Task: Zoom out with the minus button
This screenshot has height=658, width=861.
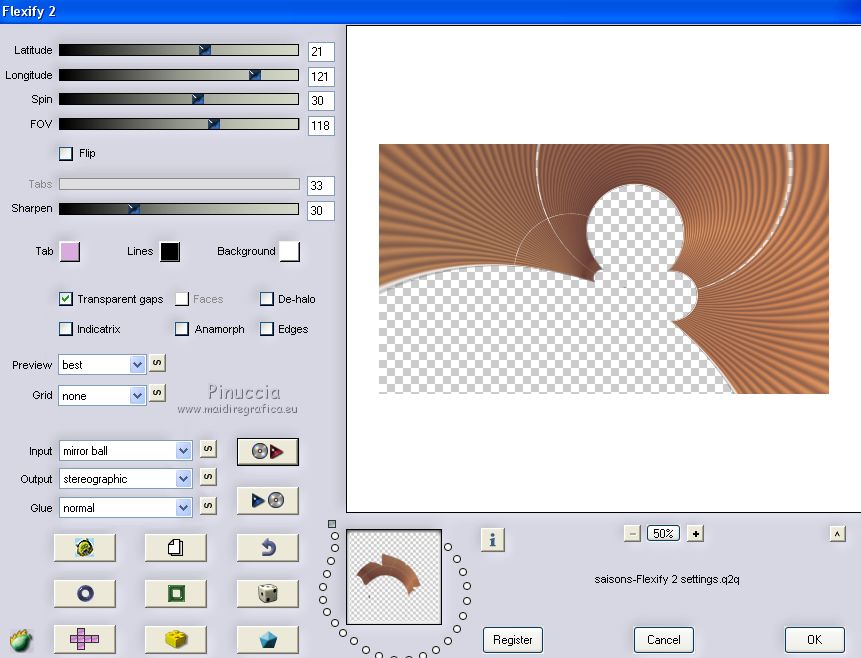Action: click(x=632, y=533)
